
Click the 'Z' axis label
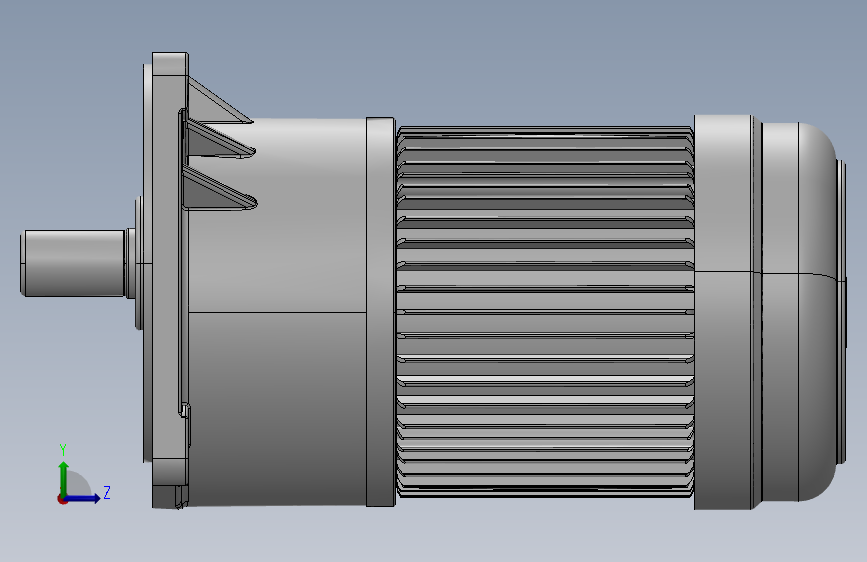(x=107, y=492)
